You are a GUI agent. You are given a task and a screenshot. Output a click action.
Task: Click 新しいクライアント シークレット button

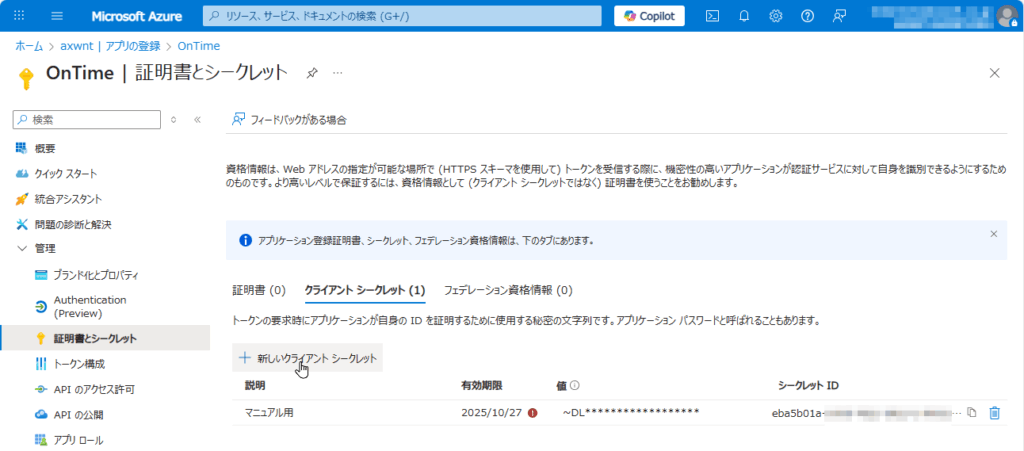tap(308, 358)
